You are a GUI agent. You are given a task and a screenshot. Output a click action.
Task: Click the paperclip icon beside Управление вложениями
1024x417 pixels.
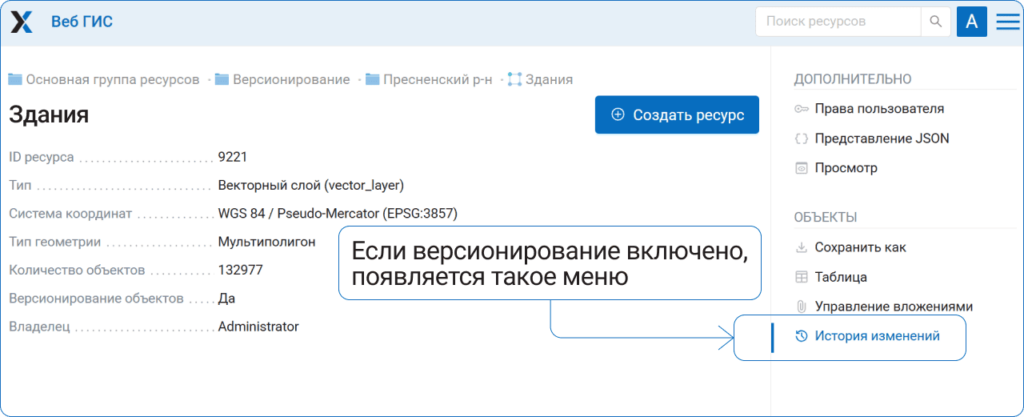(x=801, y=307)
